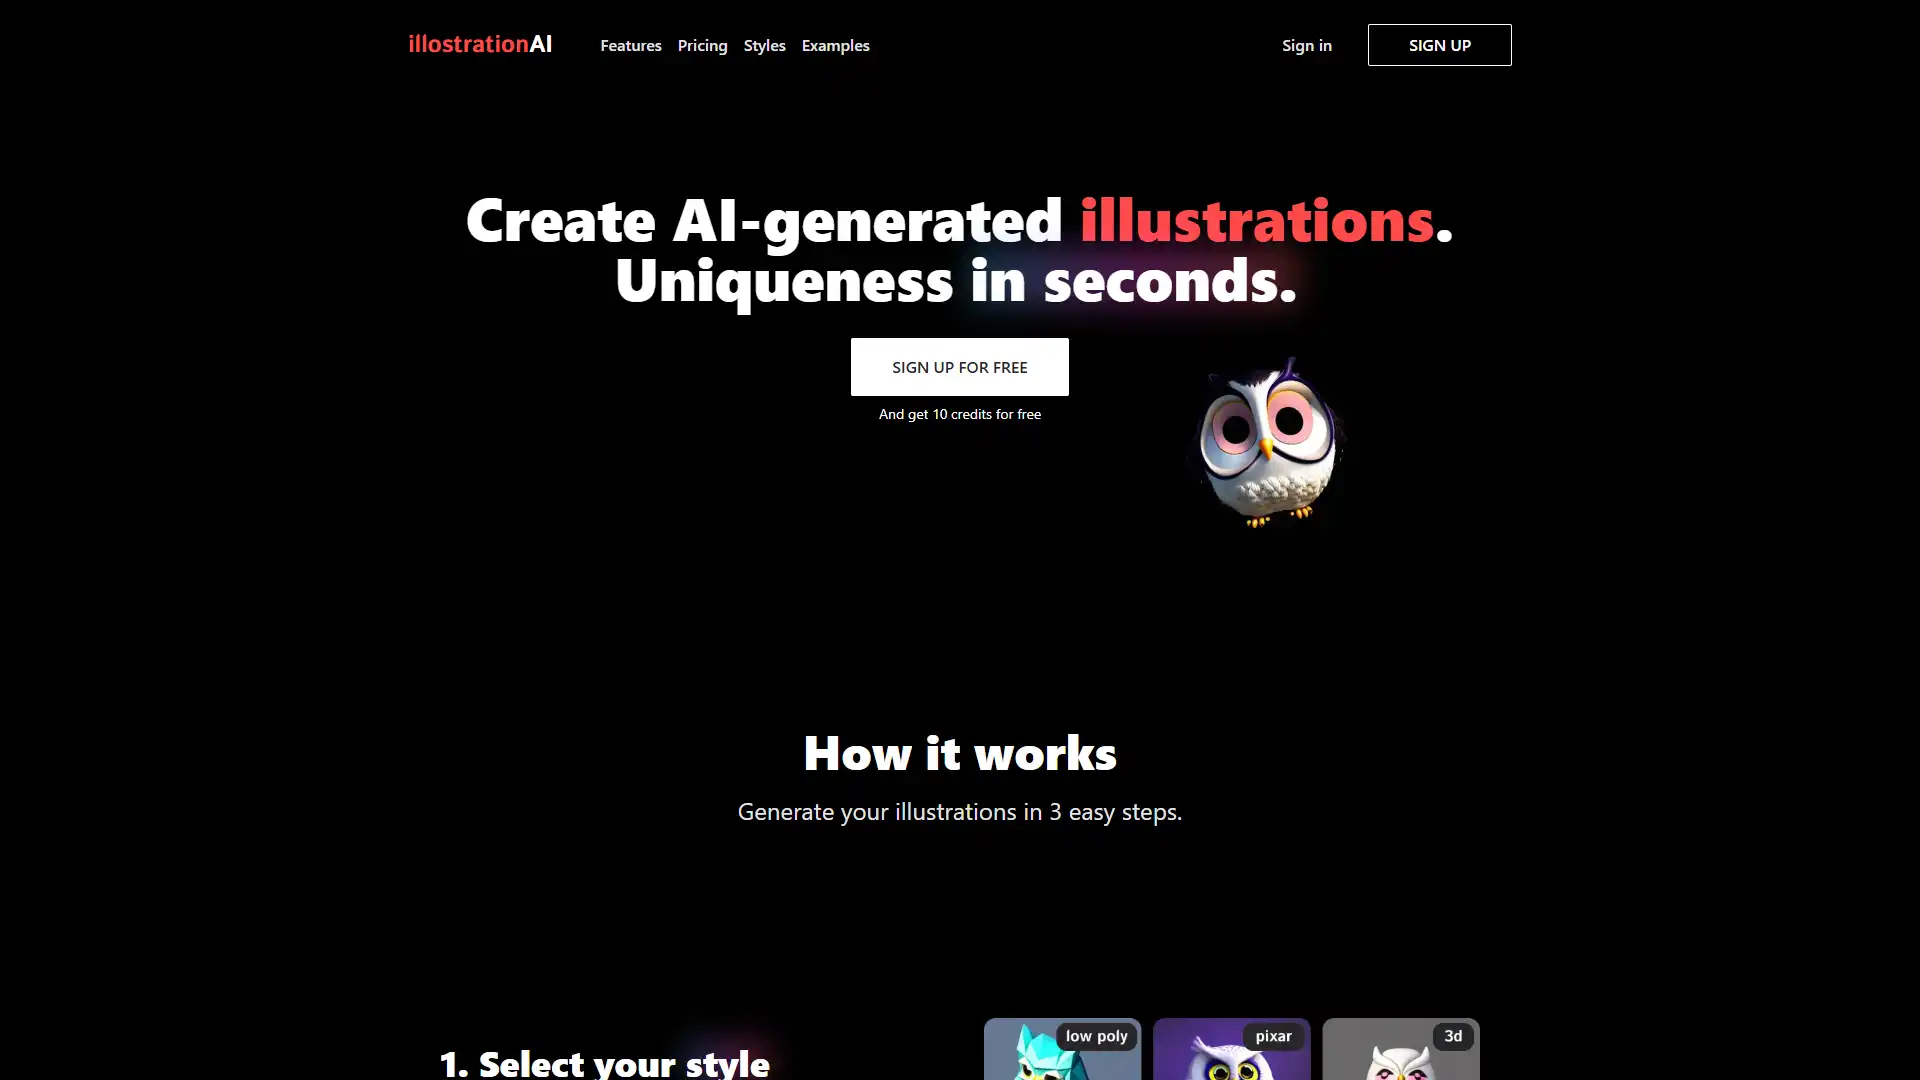
Task: Expand the Styles navigation dropdown
Action: pos(765,45)
